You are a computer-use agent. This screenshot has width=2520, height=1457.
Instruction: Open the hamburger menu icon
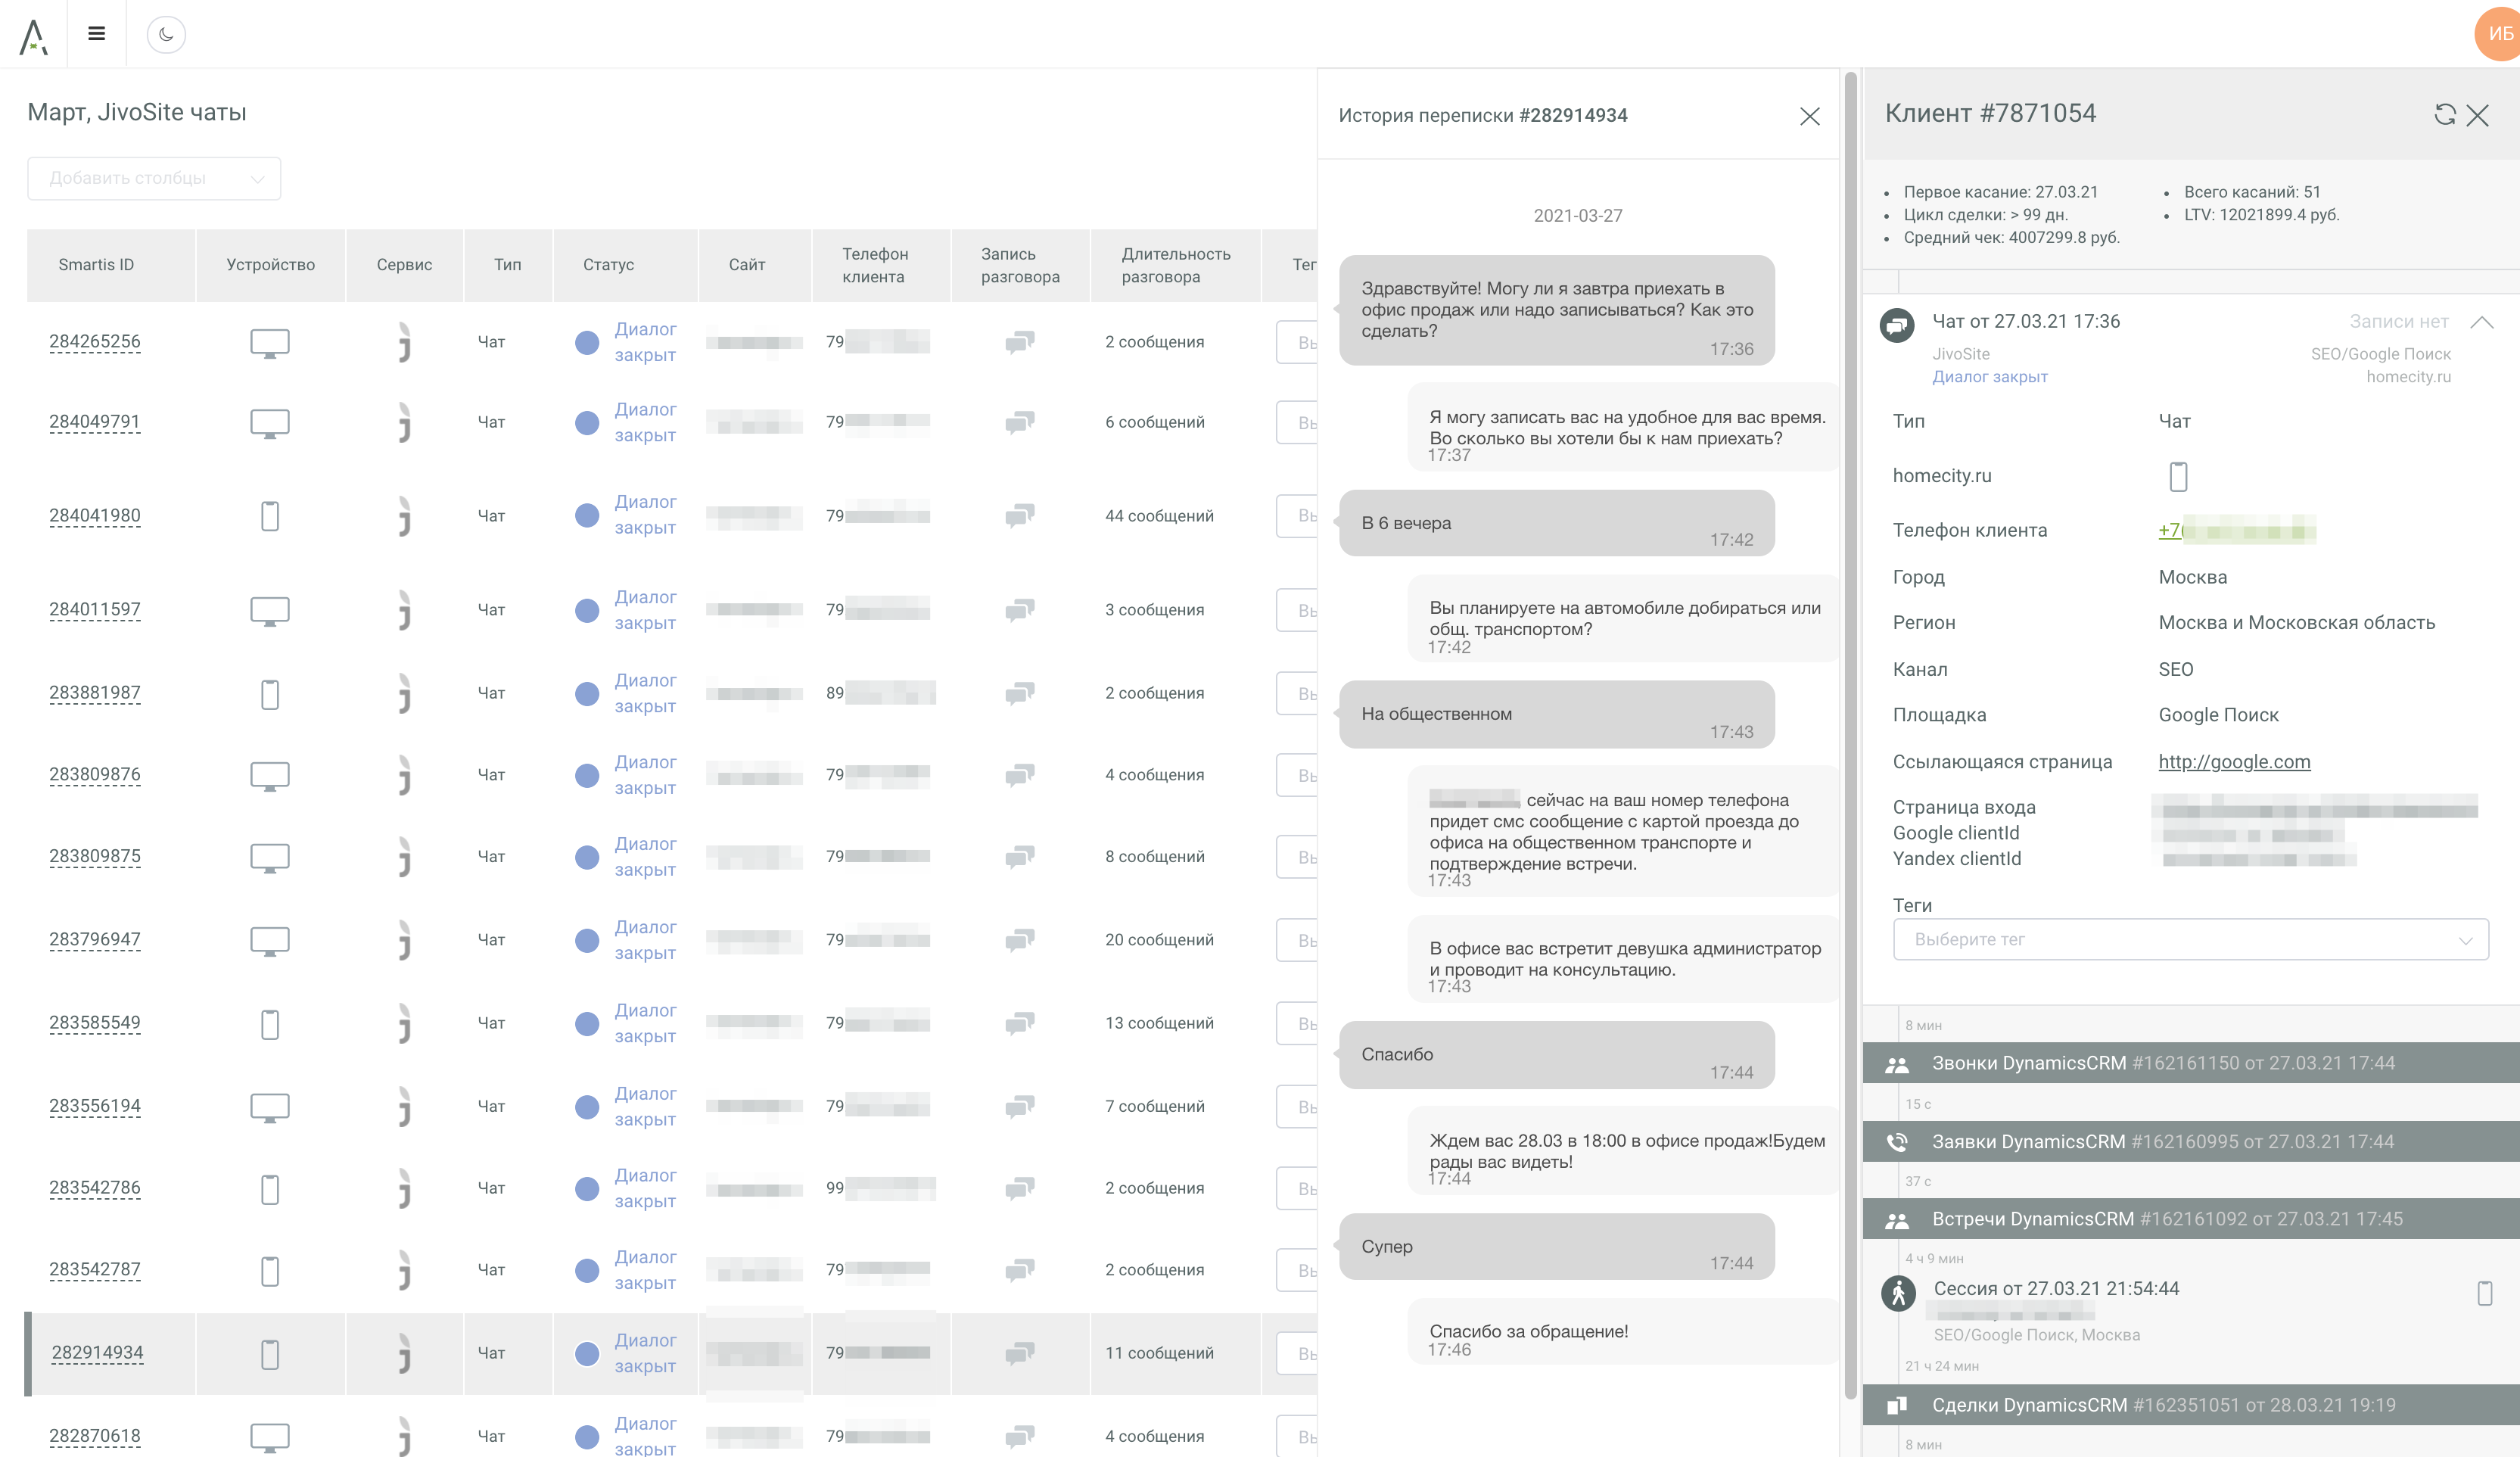pos(96,34)
